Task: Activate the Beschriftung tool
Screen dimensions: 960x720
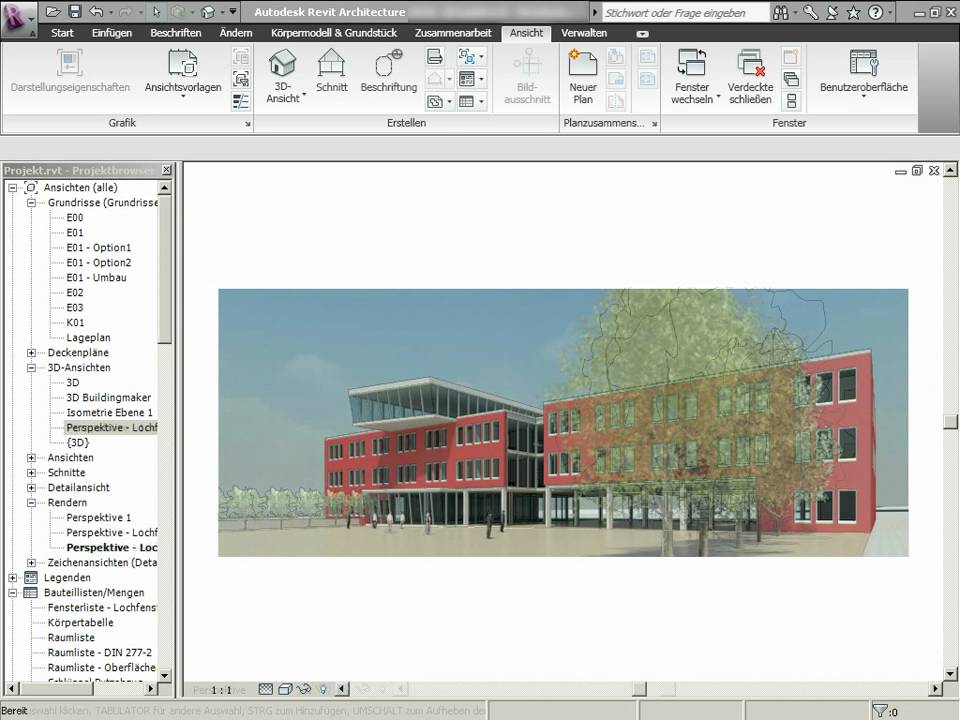Action: point(388,68)
